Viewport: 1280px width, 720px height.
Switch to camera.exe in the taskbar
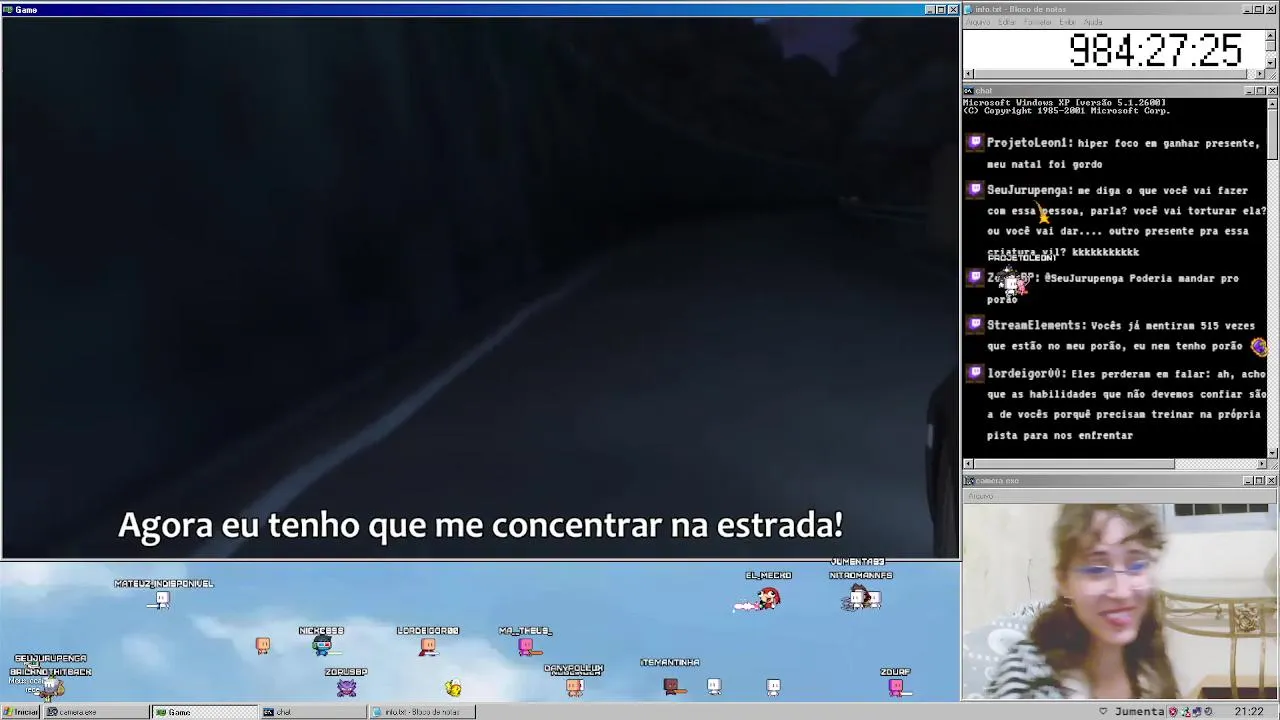coord(96,712)
